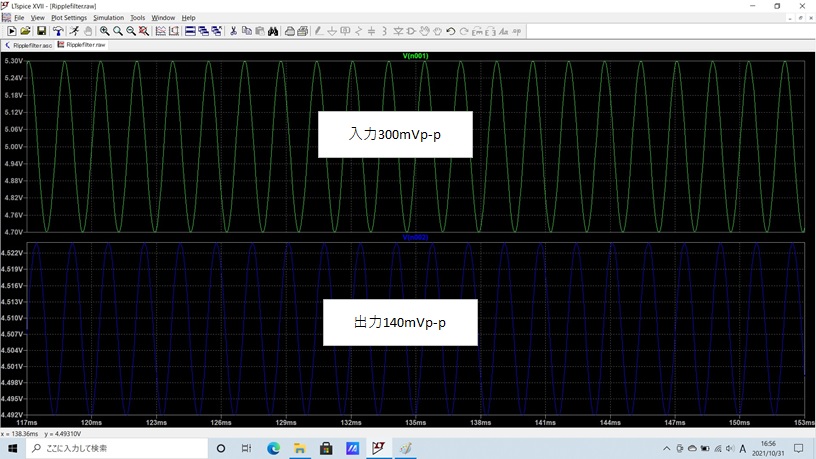The image size is (816, 459).
Task: Expand the hidden system tray icons chevron
Action: tap(667, 448)
